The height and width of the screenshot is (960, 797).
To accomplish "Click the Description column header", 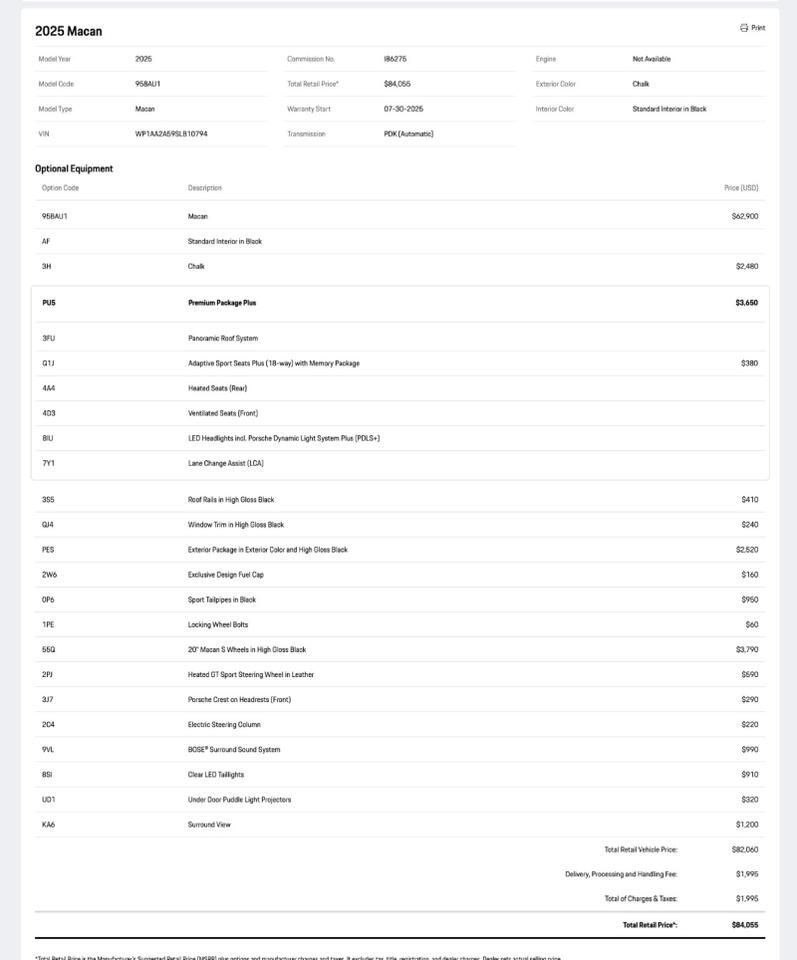I will click(x=205, y=188).
